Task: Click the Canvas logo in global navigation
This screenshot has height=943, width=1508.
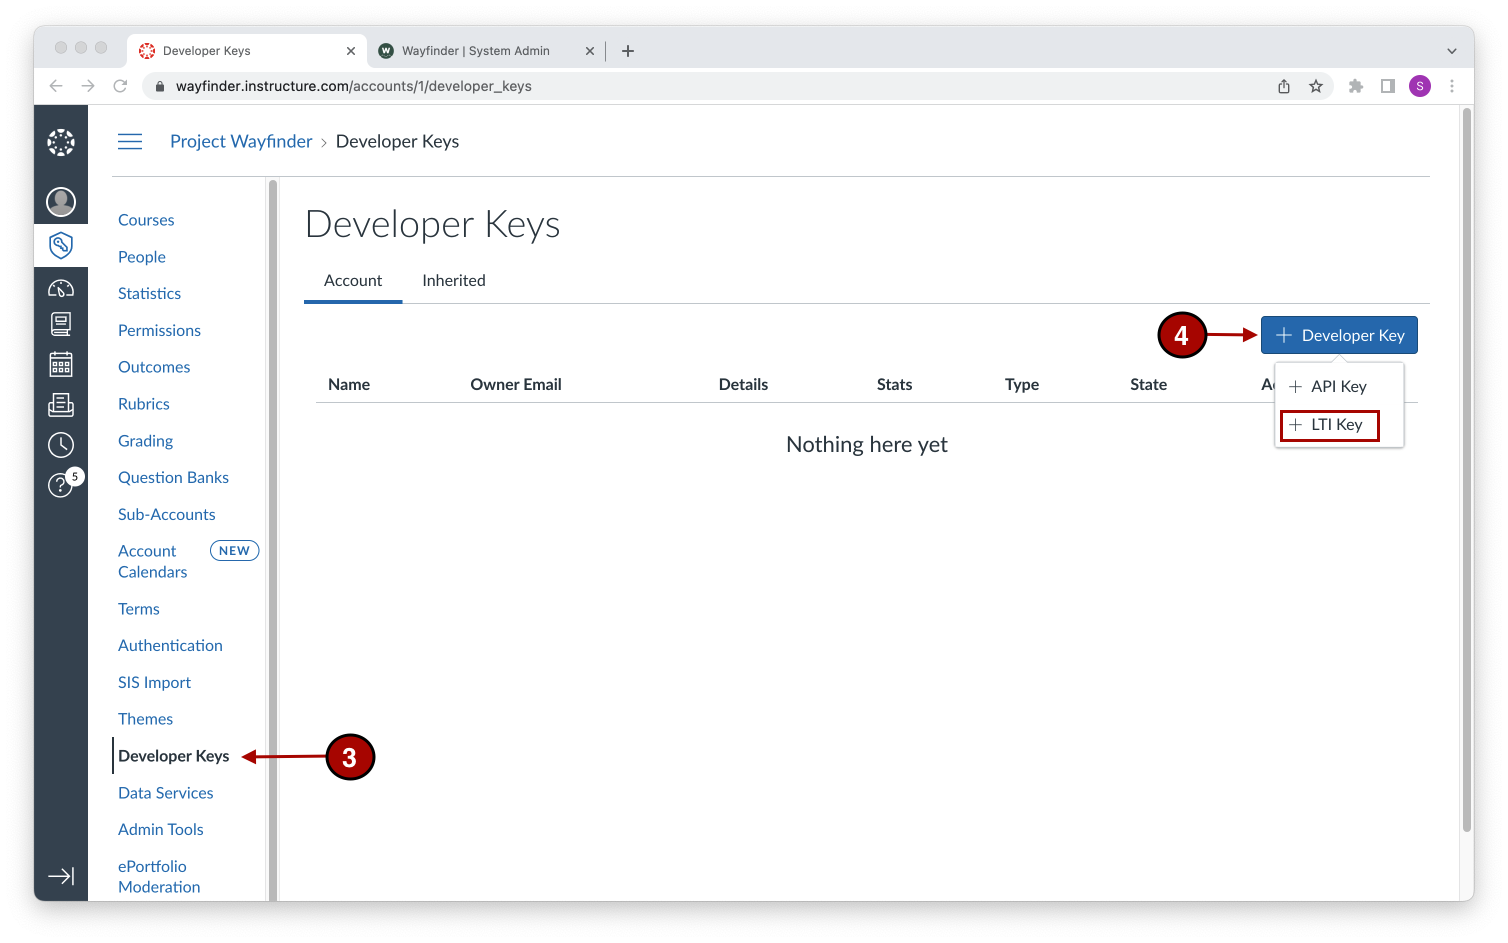Action: pyautogui.click(x=61, y=142)
